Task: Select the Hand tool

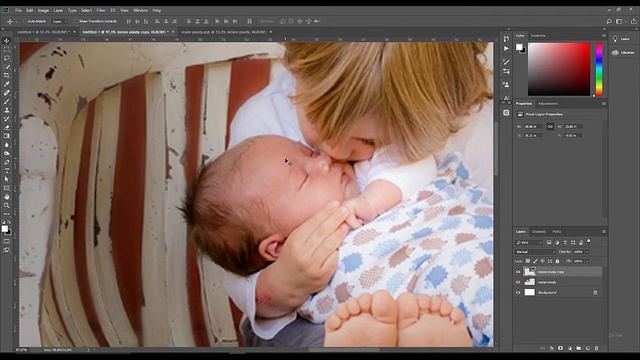Action: click(7, 197)
